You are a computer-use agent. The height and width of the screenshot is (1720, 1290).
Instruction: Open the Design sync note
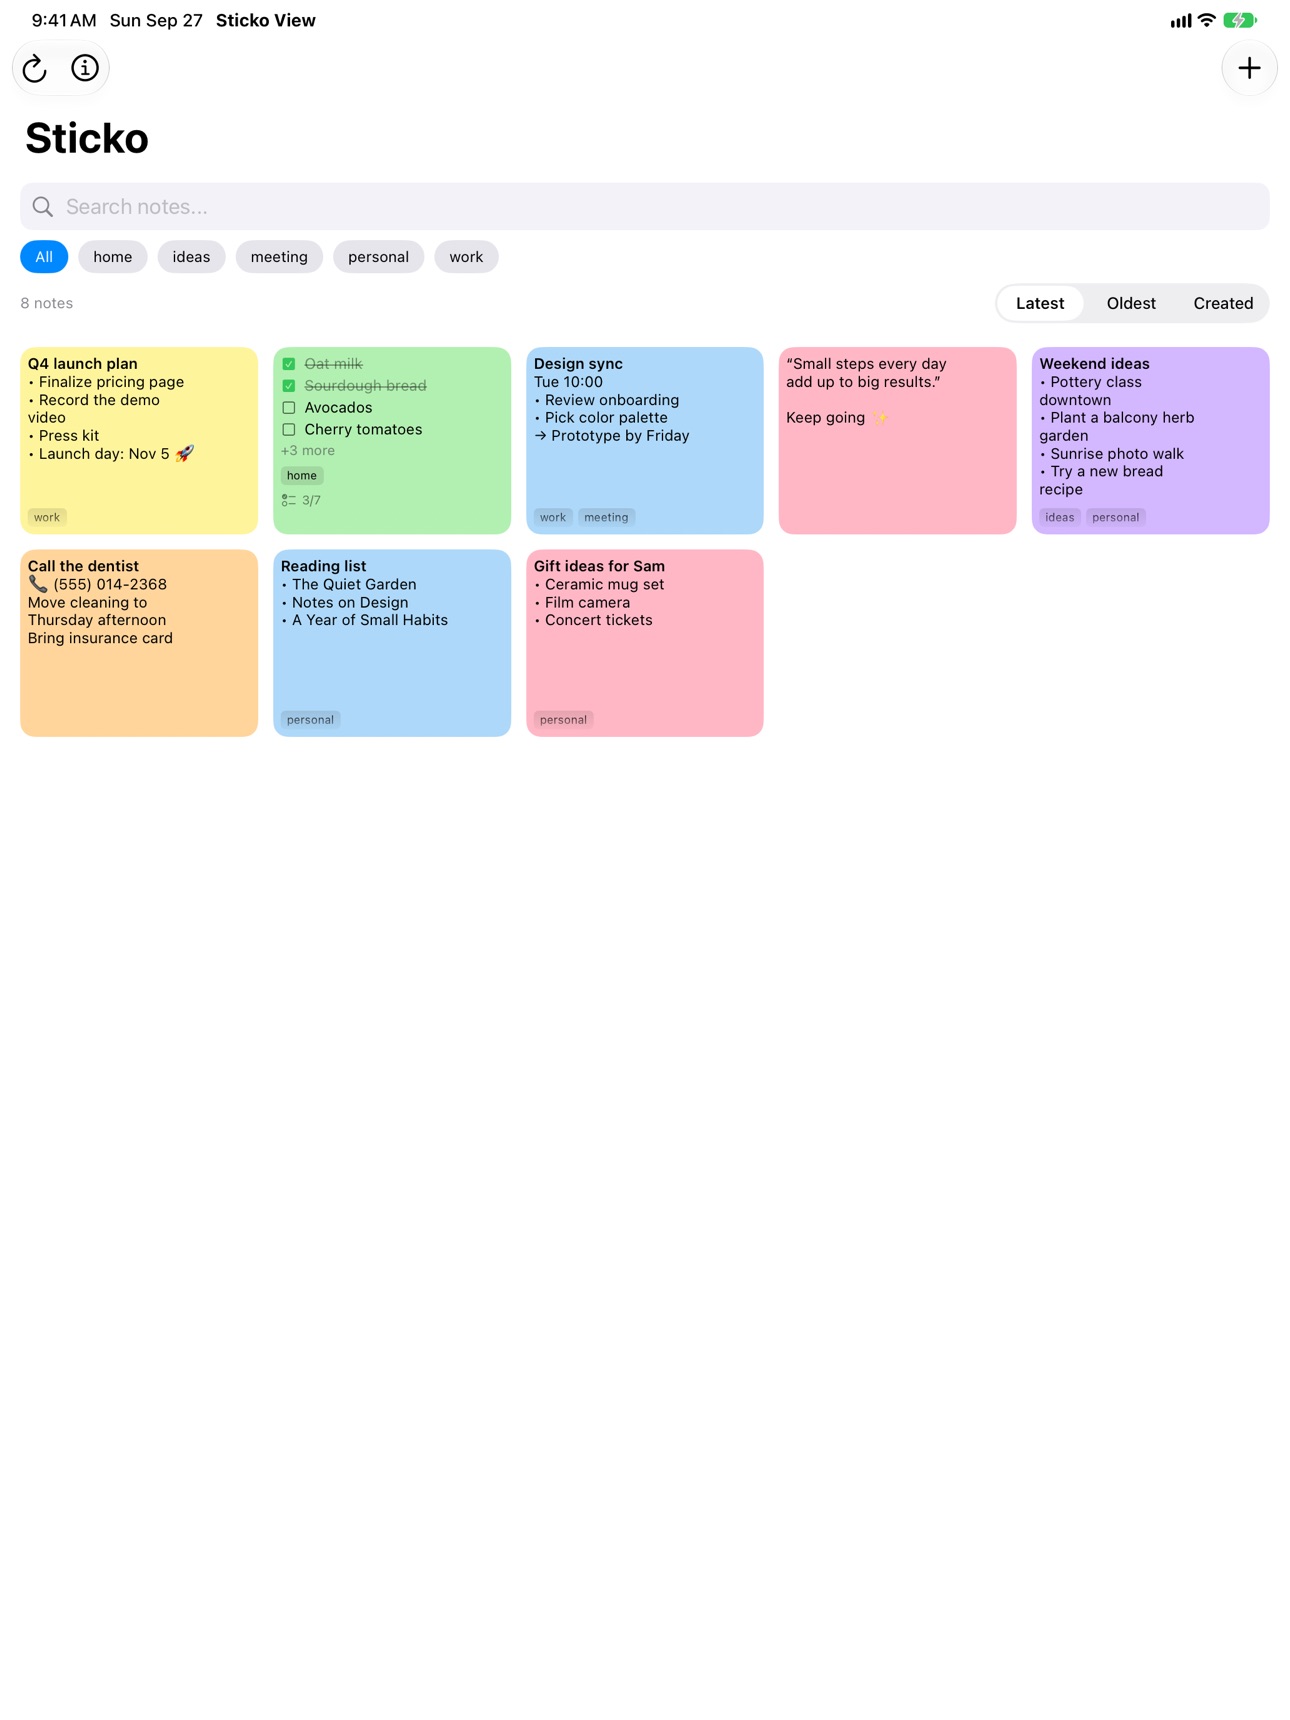(x=645, y=441)
